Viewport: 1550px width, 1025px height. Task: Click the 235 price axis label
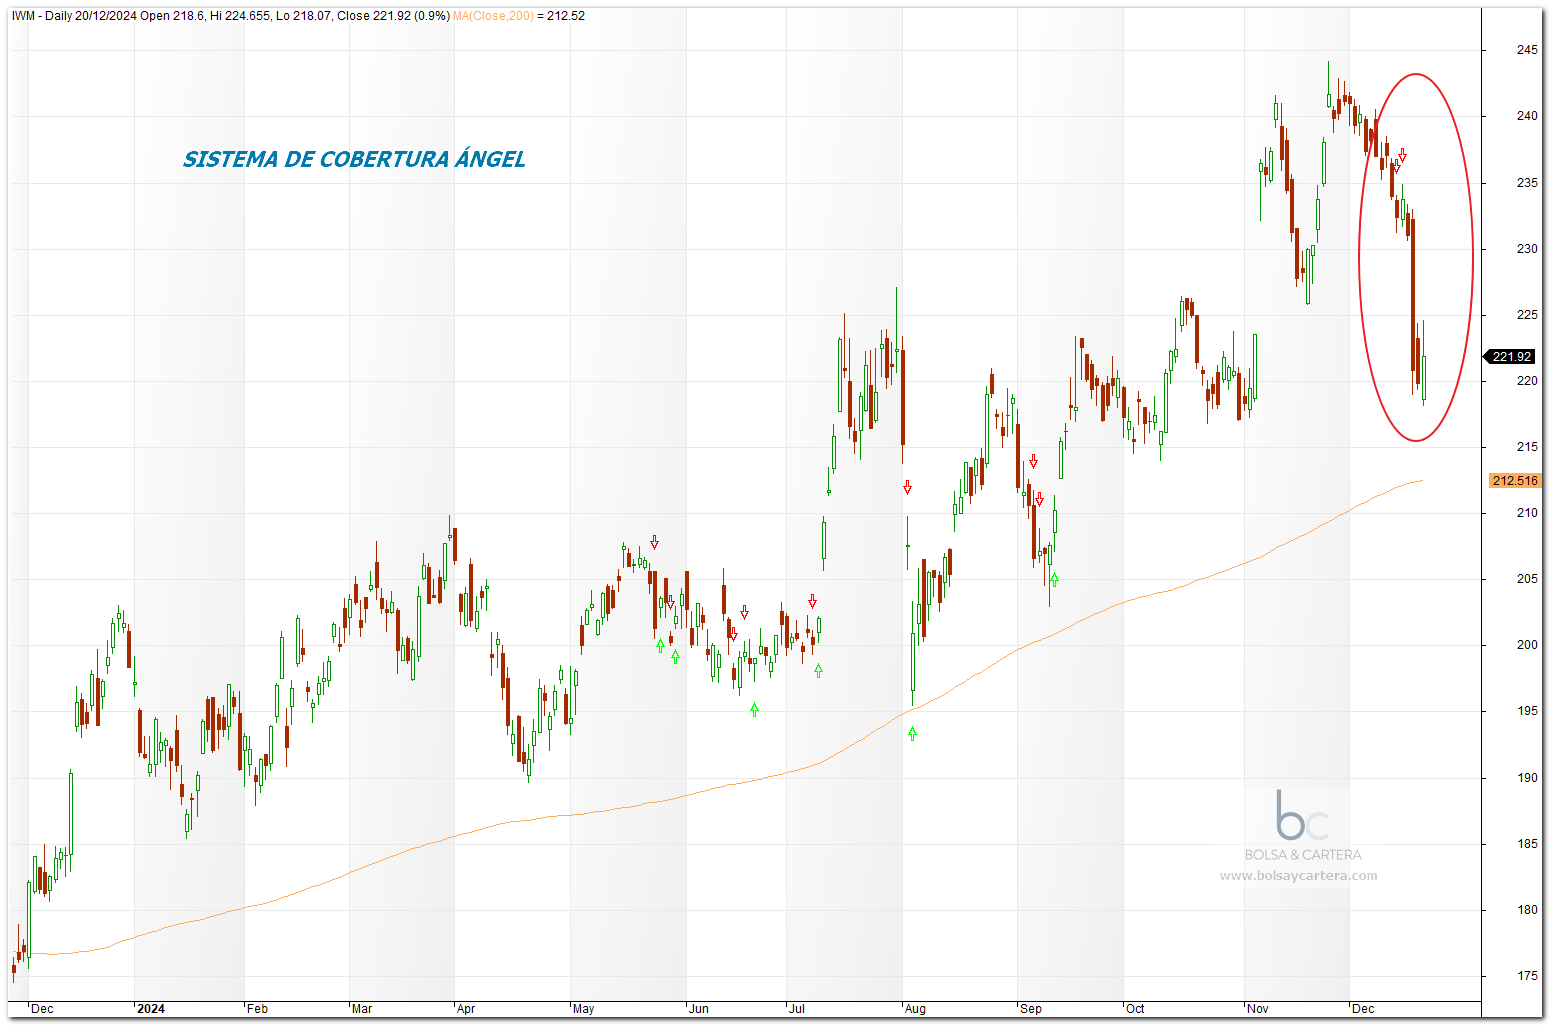tap(1527, 183)
